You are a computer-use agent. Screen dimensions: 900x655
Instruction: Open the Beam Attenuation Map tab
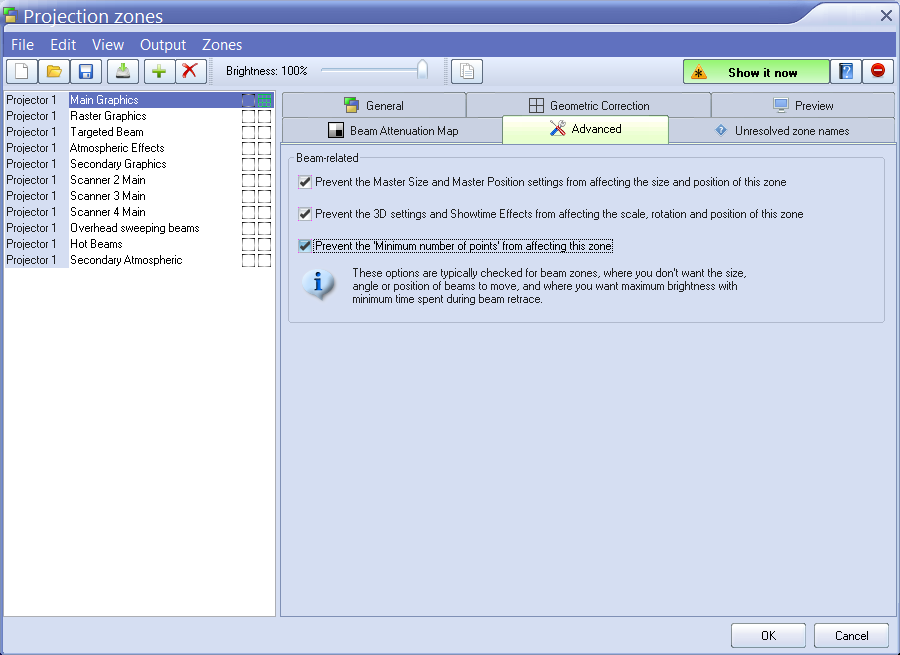[x=392, y=131]
